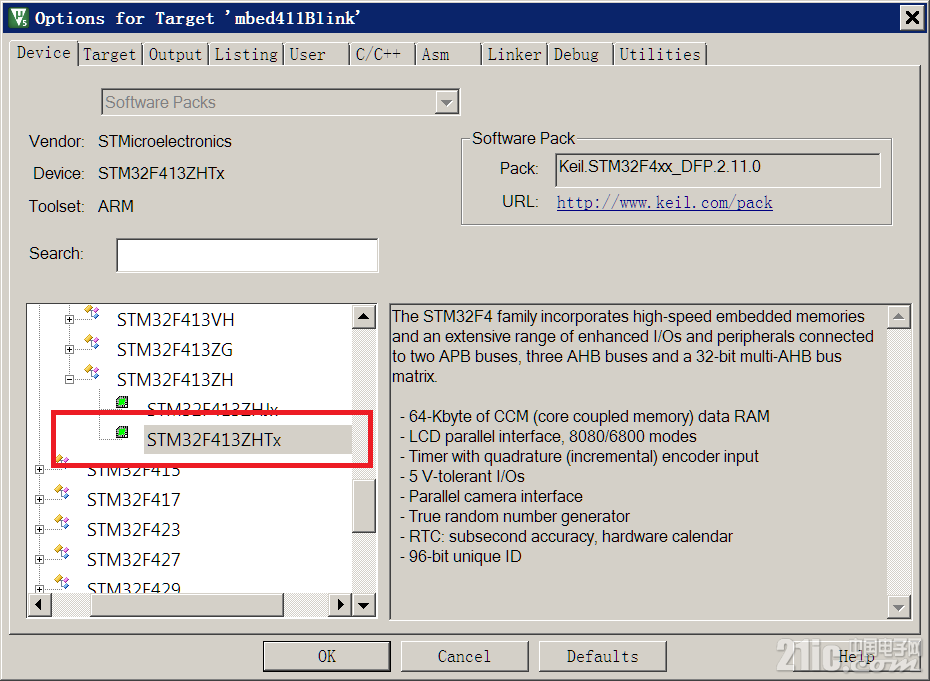Expand the STM32F415 tree node
This screenshot has height=681, width=930.
39,470
